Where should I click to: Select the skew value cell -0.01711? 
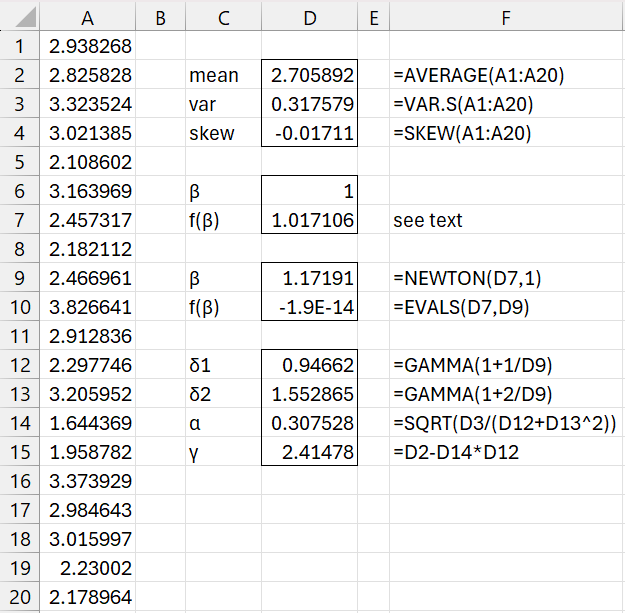click(x=310, y=133)
